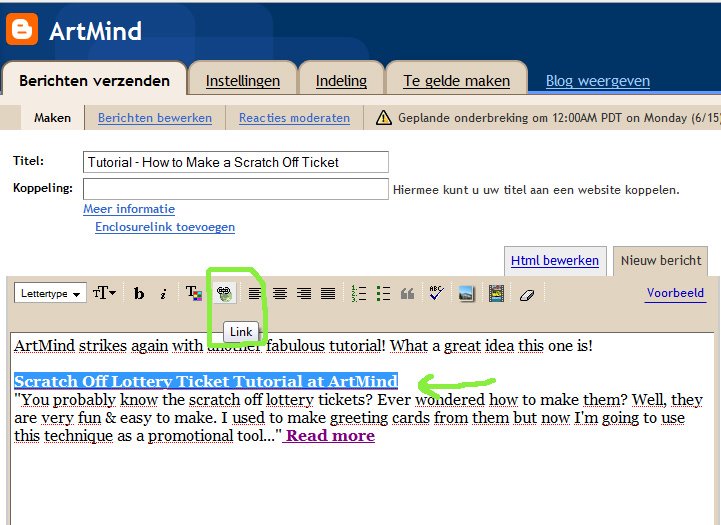Click the highlighted Scratch Off Lottery Ticket link
This screenshot has width=721, height=525.
(206, 381)
